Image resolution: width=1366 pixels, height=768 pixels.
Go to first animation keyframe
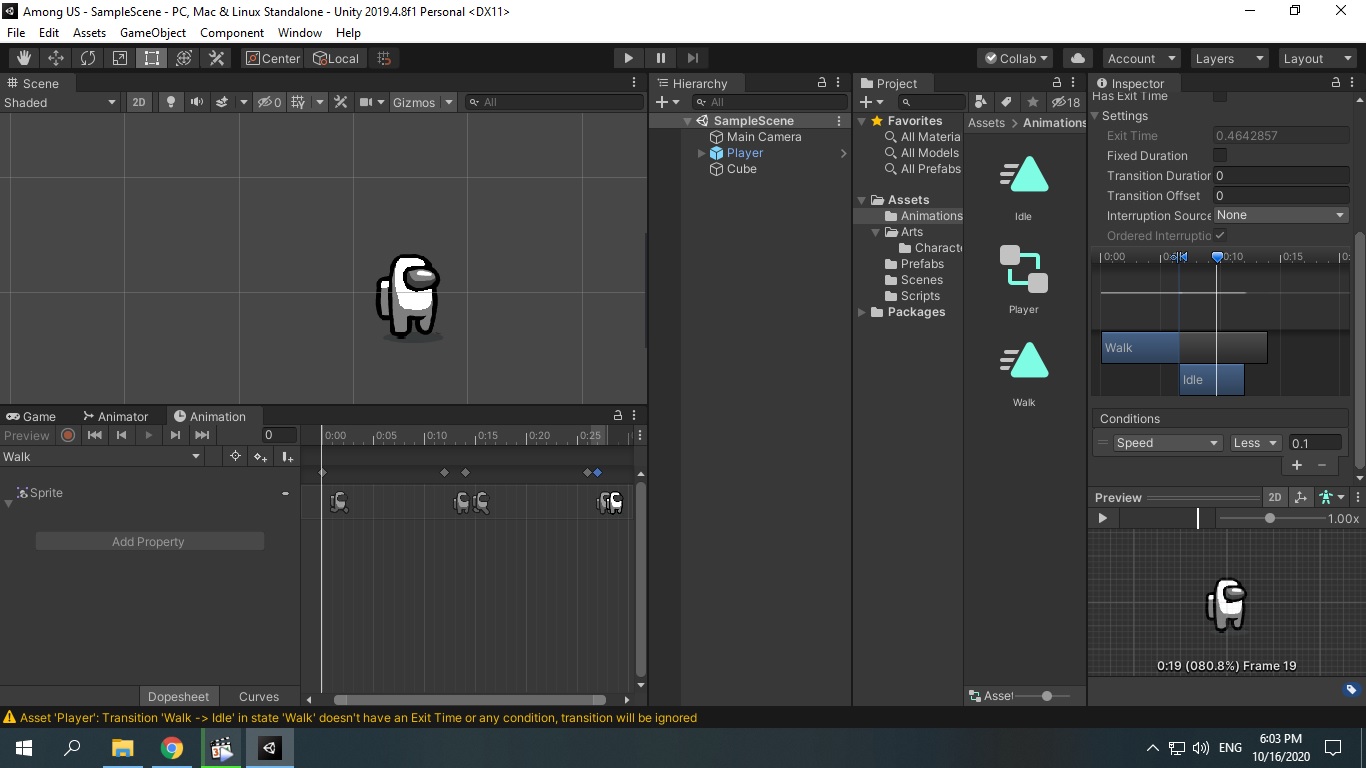click(95, 435)
